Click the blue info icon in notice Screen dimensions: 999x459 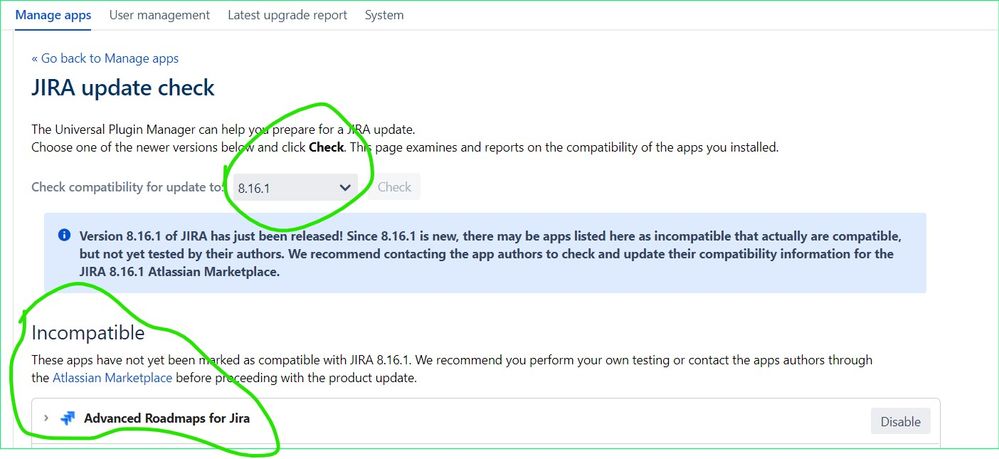click(64, 235)
